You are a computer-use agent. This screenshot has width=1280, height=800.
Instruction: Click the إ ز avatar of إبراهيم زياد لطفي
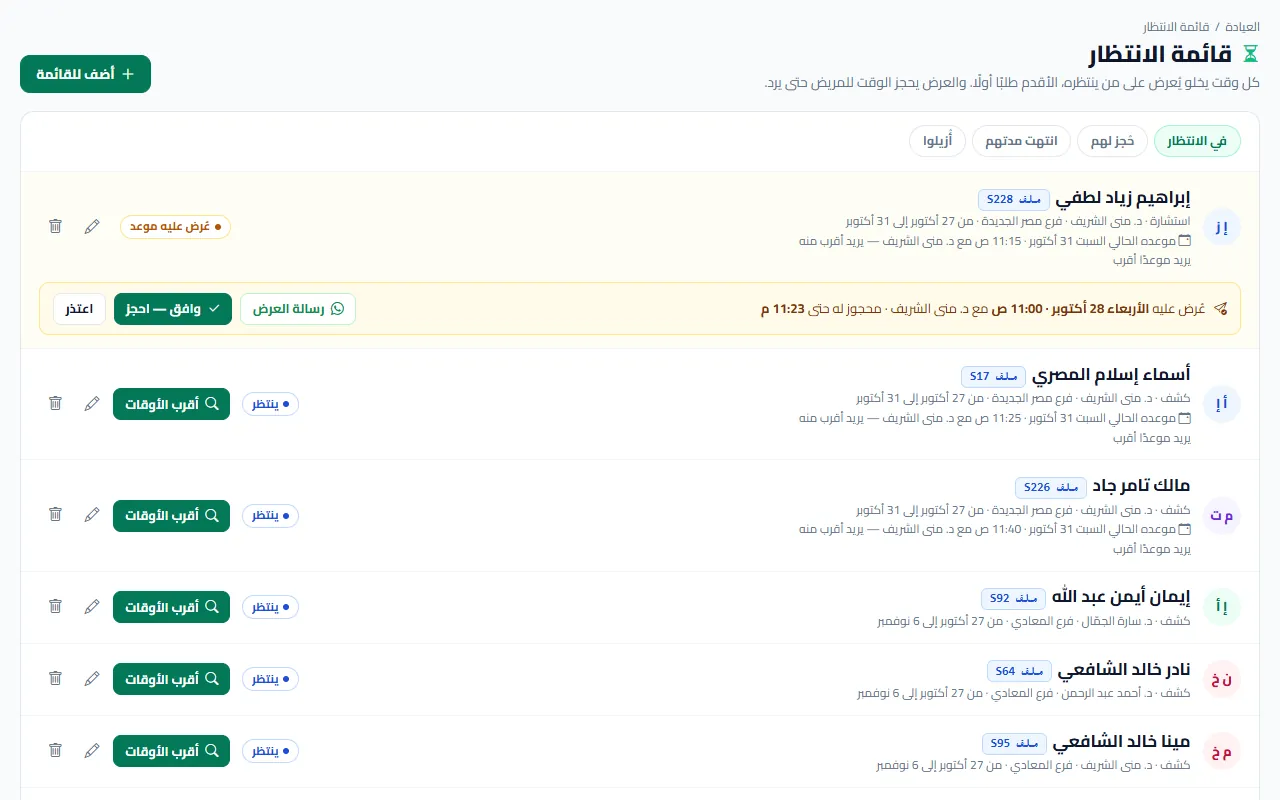1222,227
